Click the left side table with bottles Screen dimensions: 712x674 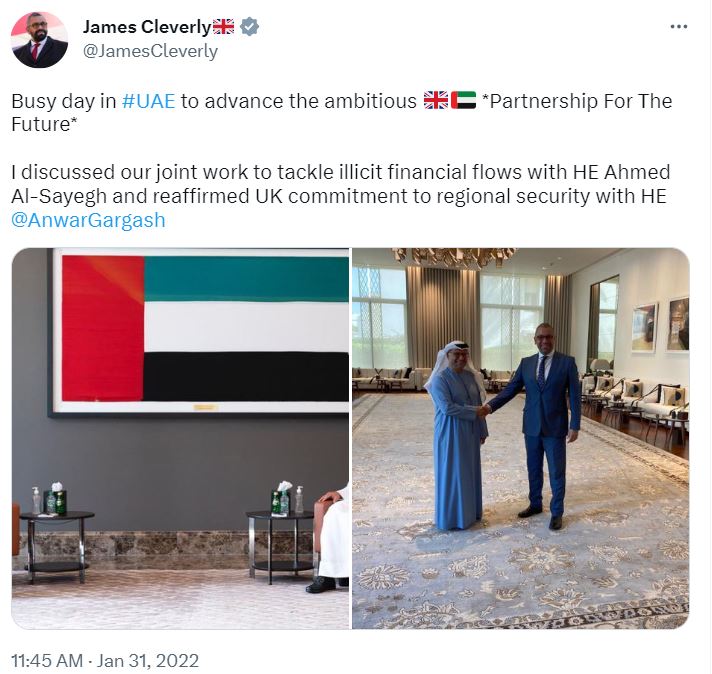57,546
